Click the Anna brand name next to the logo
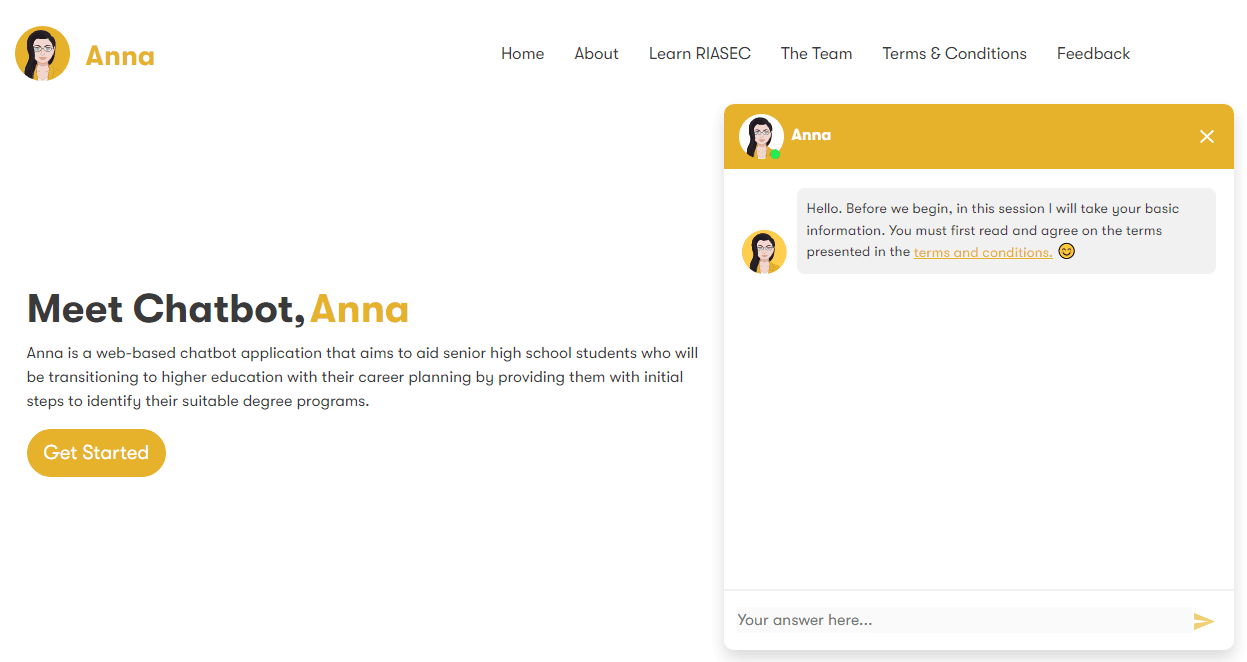Image resolution: width=1247 pixels, height=662 pixels. coord(120,55)
